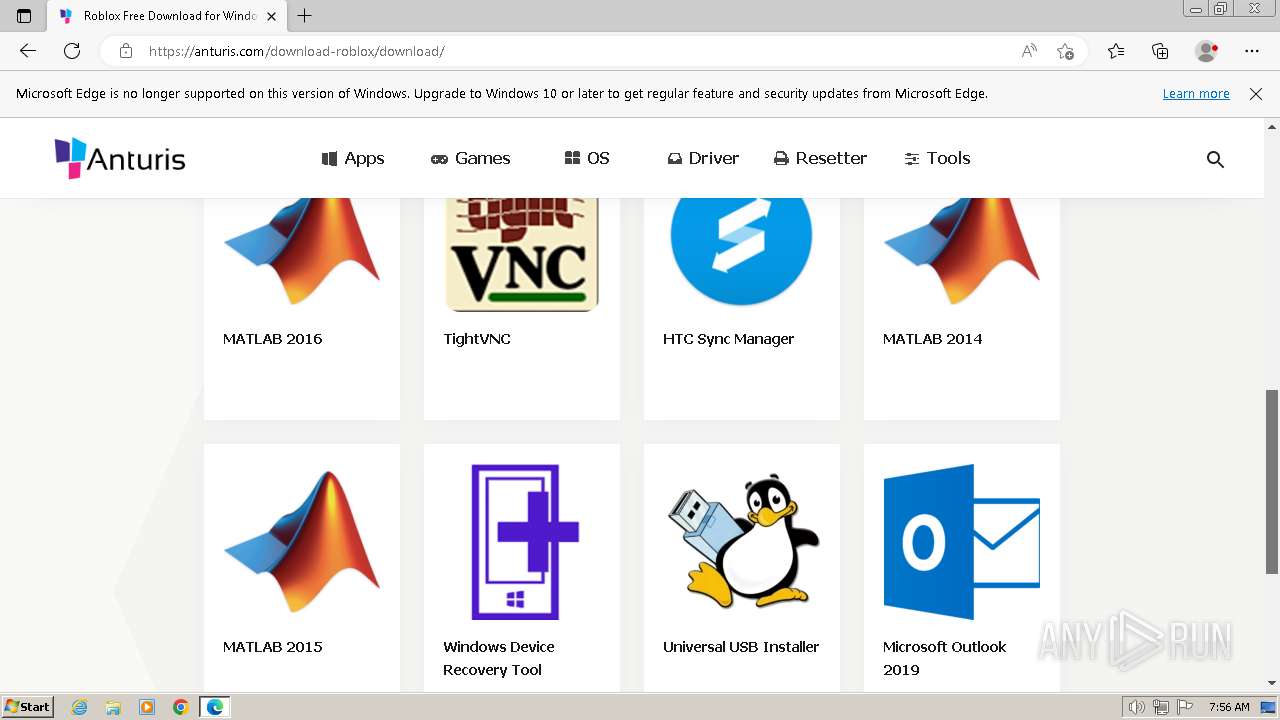Dismiss the Edge unsupported notification bar
Image resolution: width=1280 pixels, height=720 pixels.
tap(1256, 94)
